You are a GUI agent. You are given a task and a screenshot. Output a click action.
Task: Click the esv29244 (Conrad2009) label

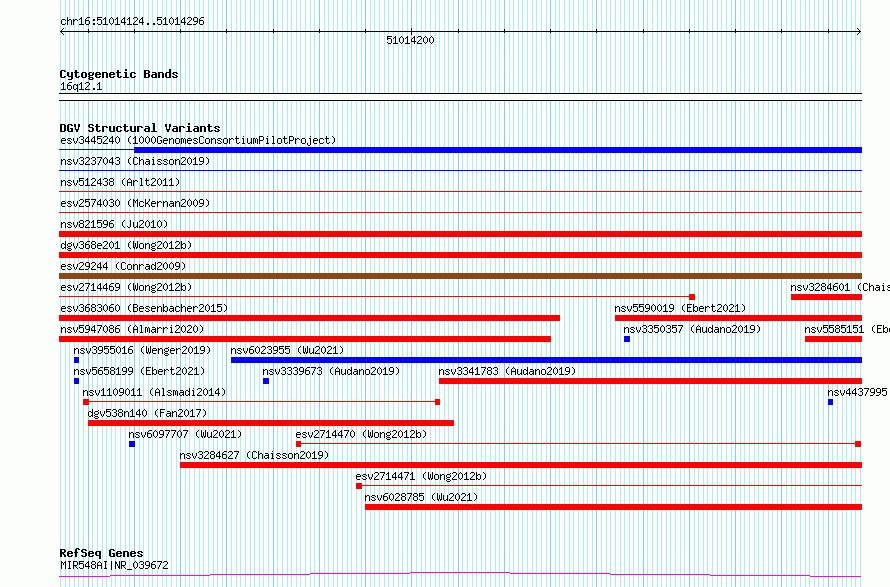pos(123,266)
